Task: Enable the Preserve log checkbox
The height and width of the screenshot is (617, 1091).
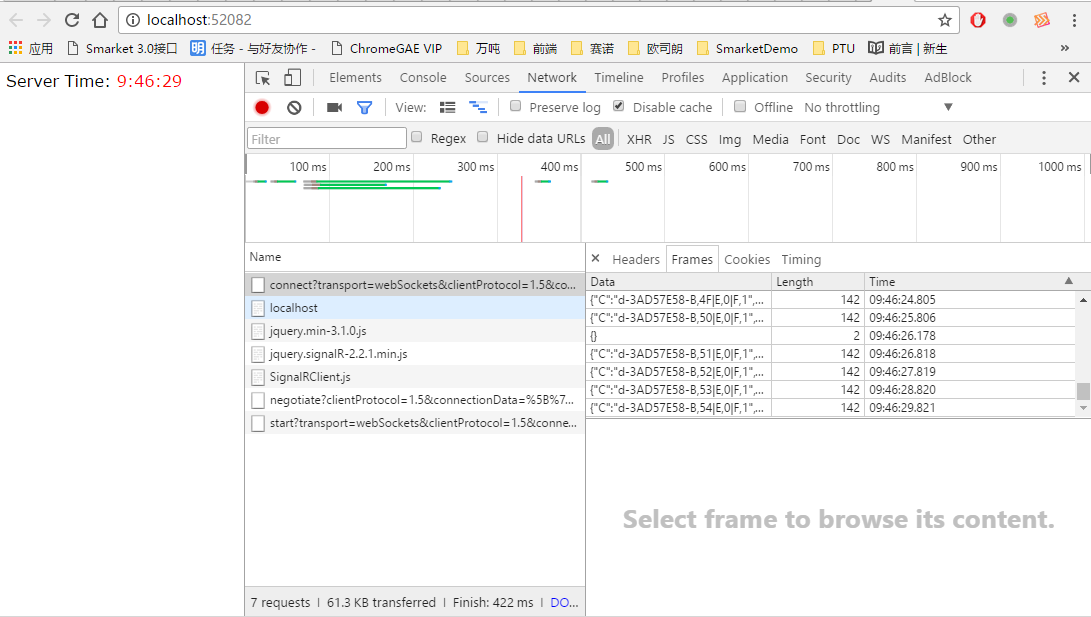Action: click(516, 106)
